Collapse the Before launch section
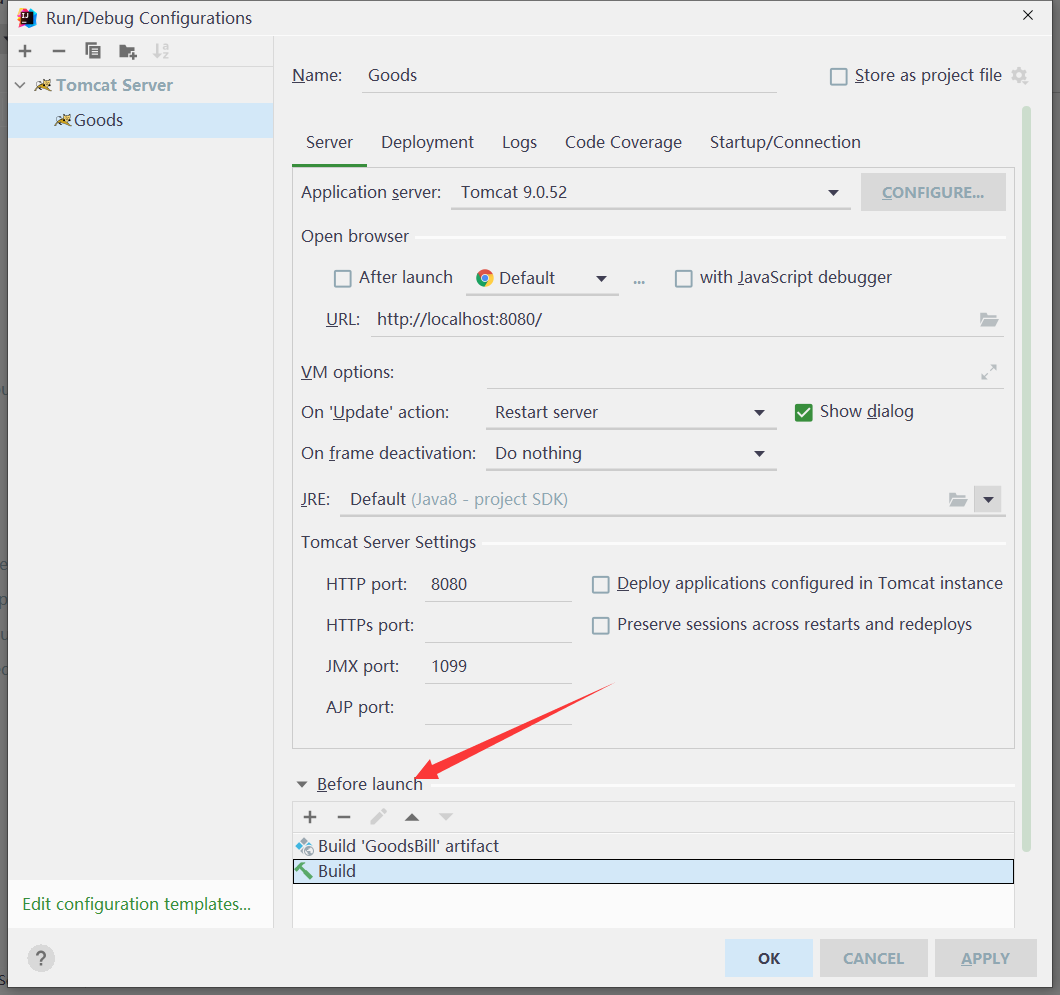 (302, 784)
